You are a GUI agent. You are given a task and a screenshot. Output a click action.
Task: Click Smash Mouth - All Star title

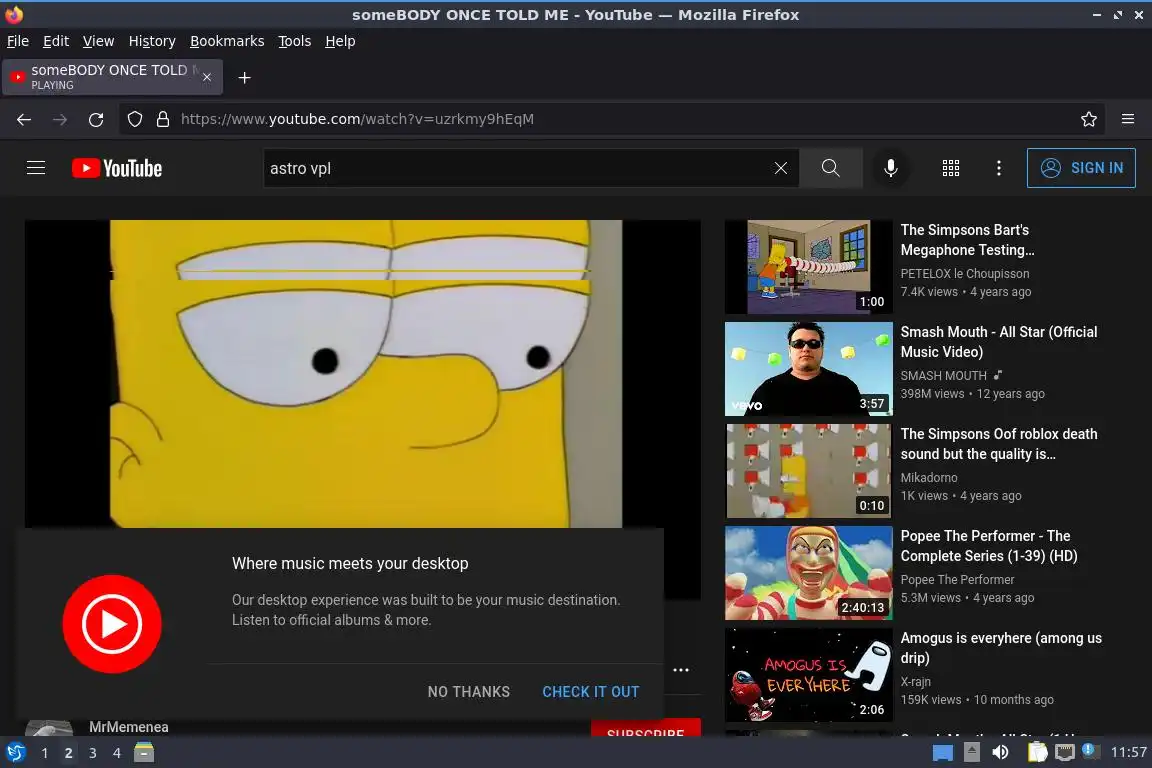(x=999, y=342)
